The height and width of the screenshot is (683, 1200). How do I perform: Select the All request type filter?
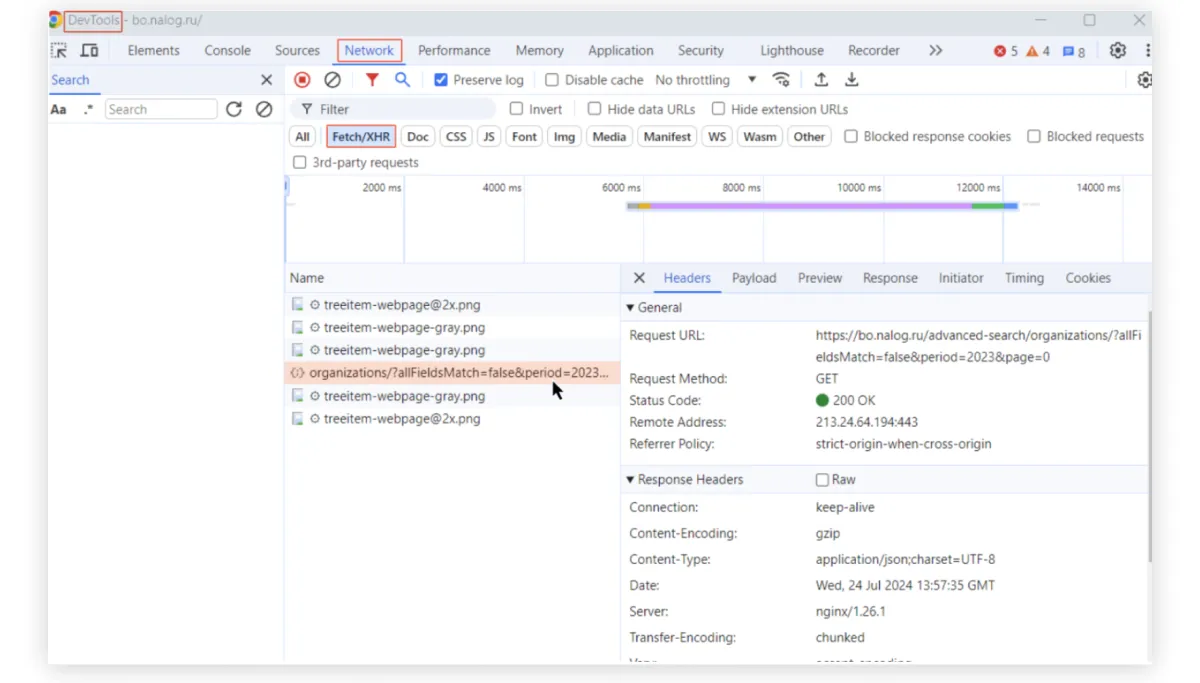pos(302,137)
